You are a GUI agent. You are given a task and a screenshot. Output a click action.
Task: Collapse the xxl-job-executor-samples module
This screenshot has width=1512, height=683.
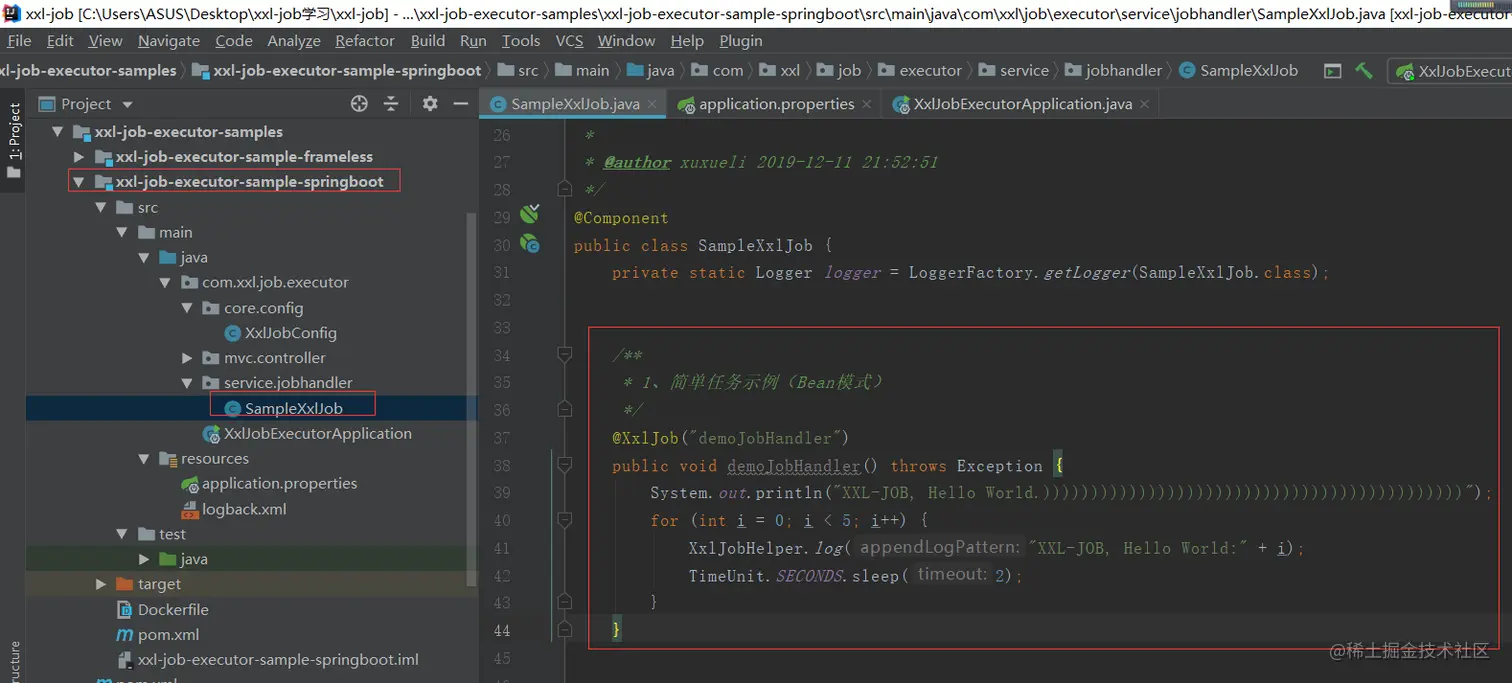coord(57,132)
